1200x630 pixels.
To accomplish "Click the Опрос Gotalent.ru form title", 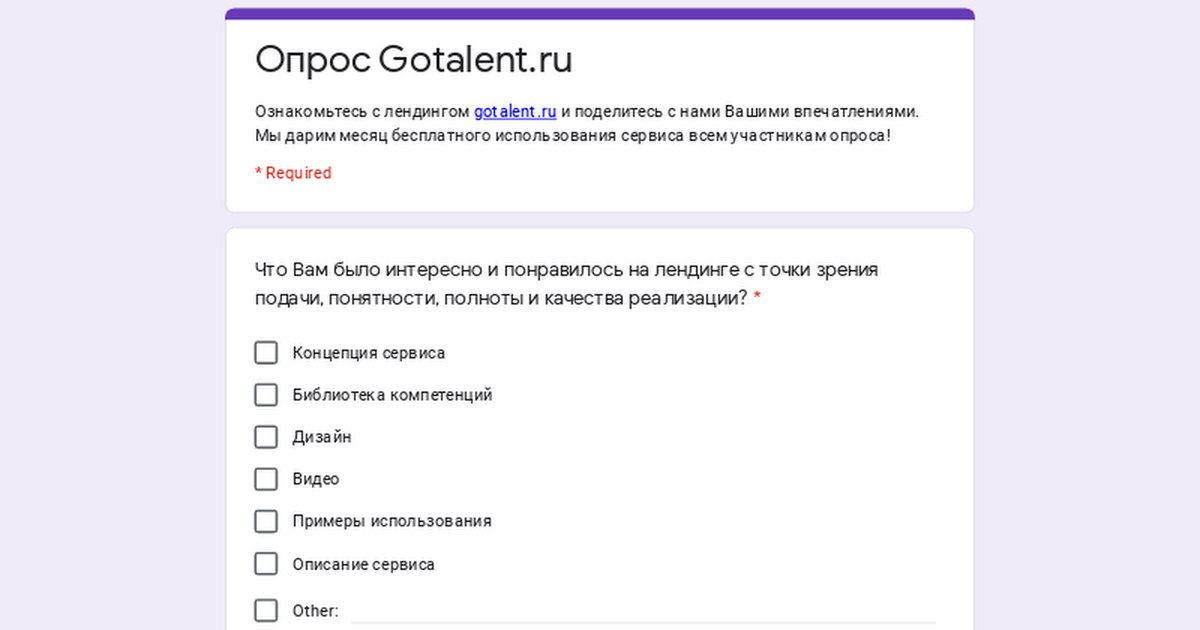I will pos(414,59).
